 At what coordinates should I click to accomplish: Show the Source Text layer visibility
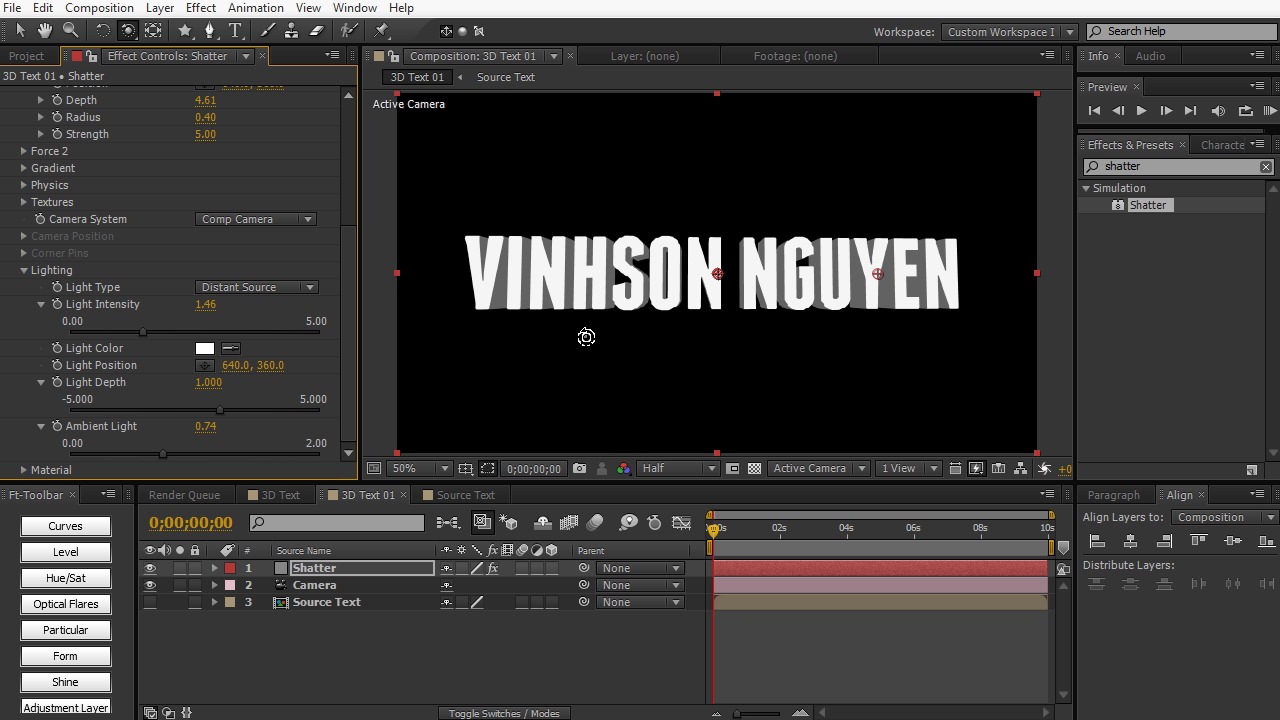150,602
